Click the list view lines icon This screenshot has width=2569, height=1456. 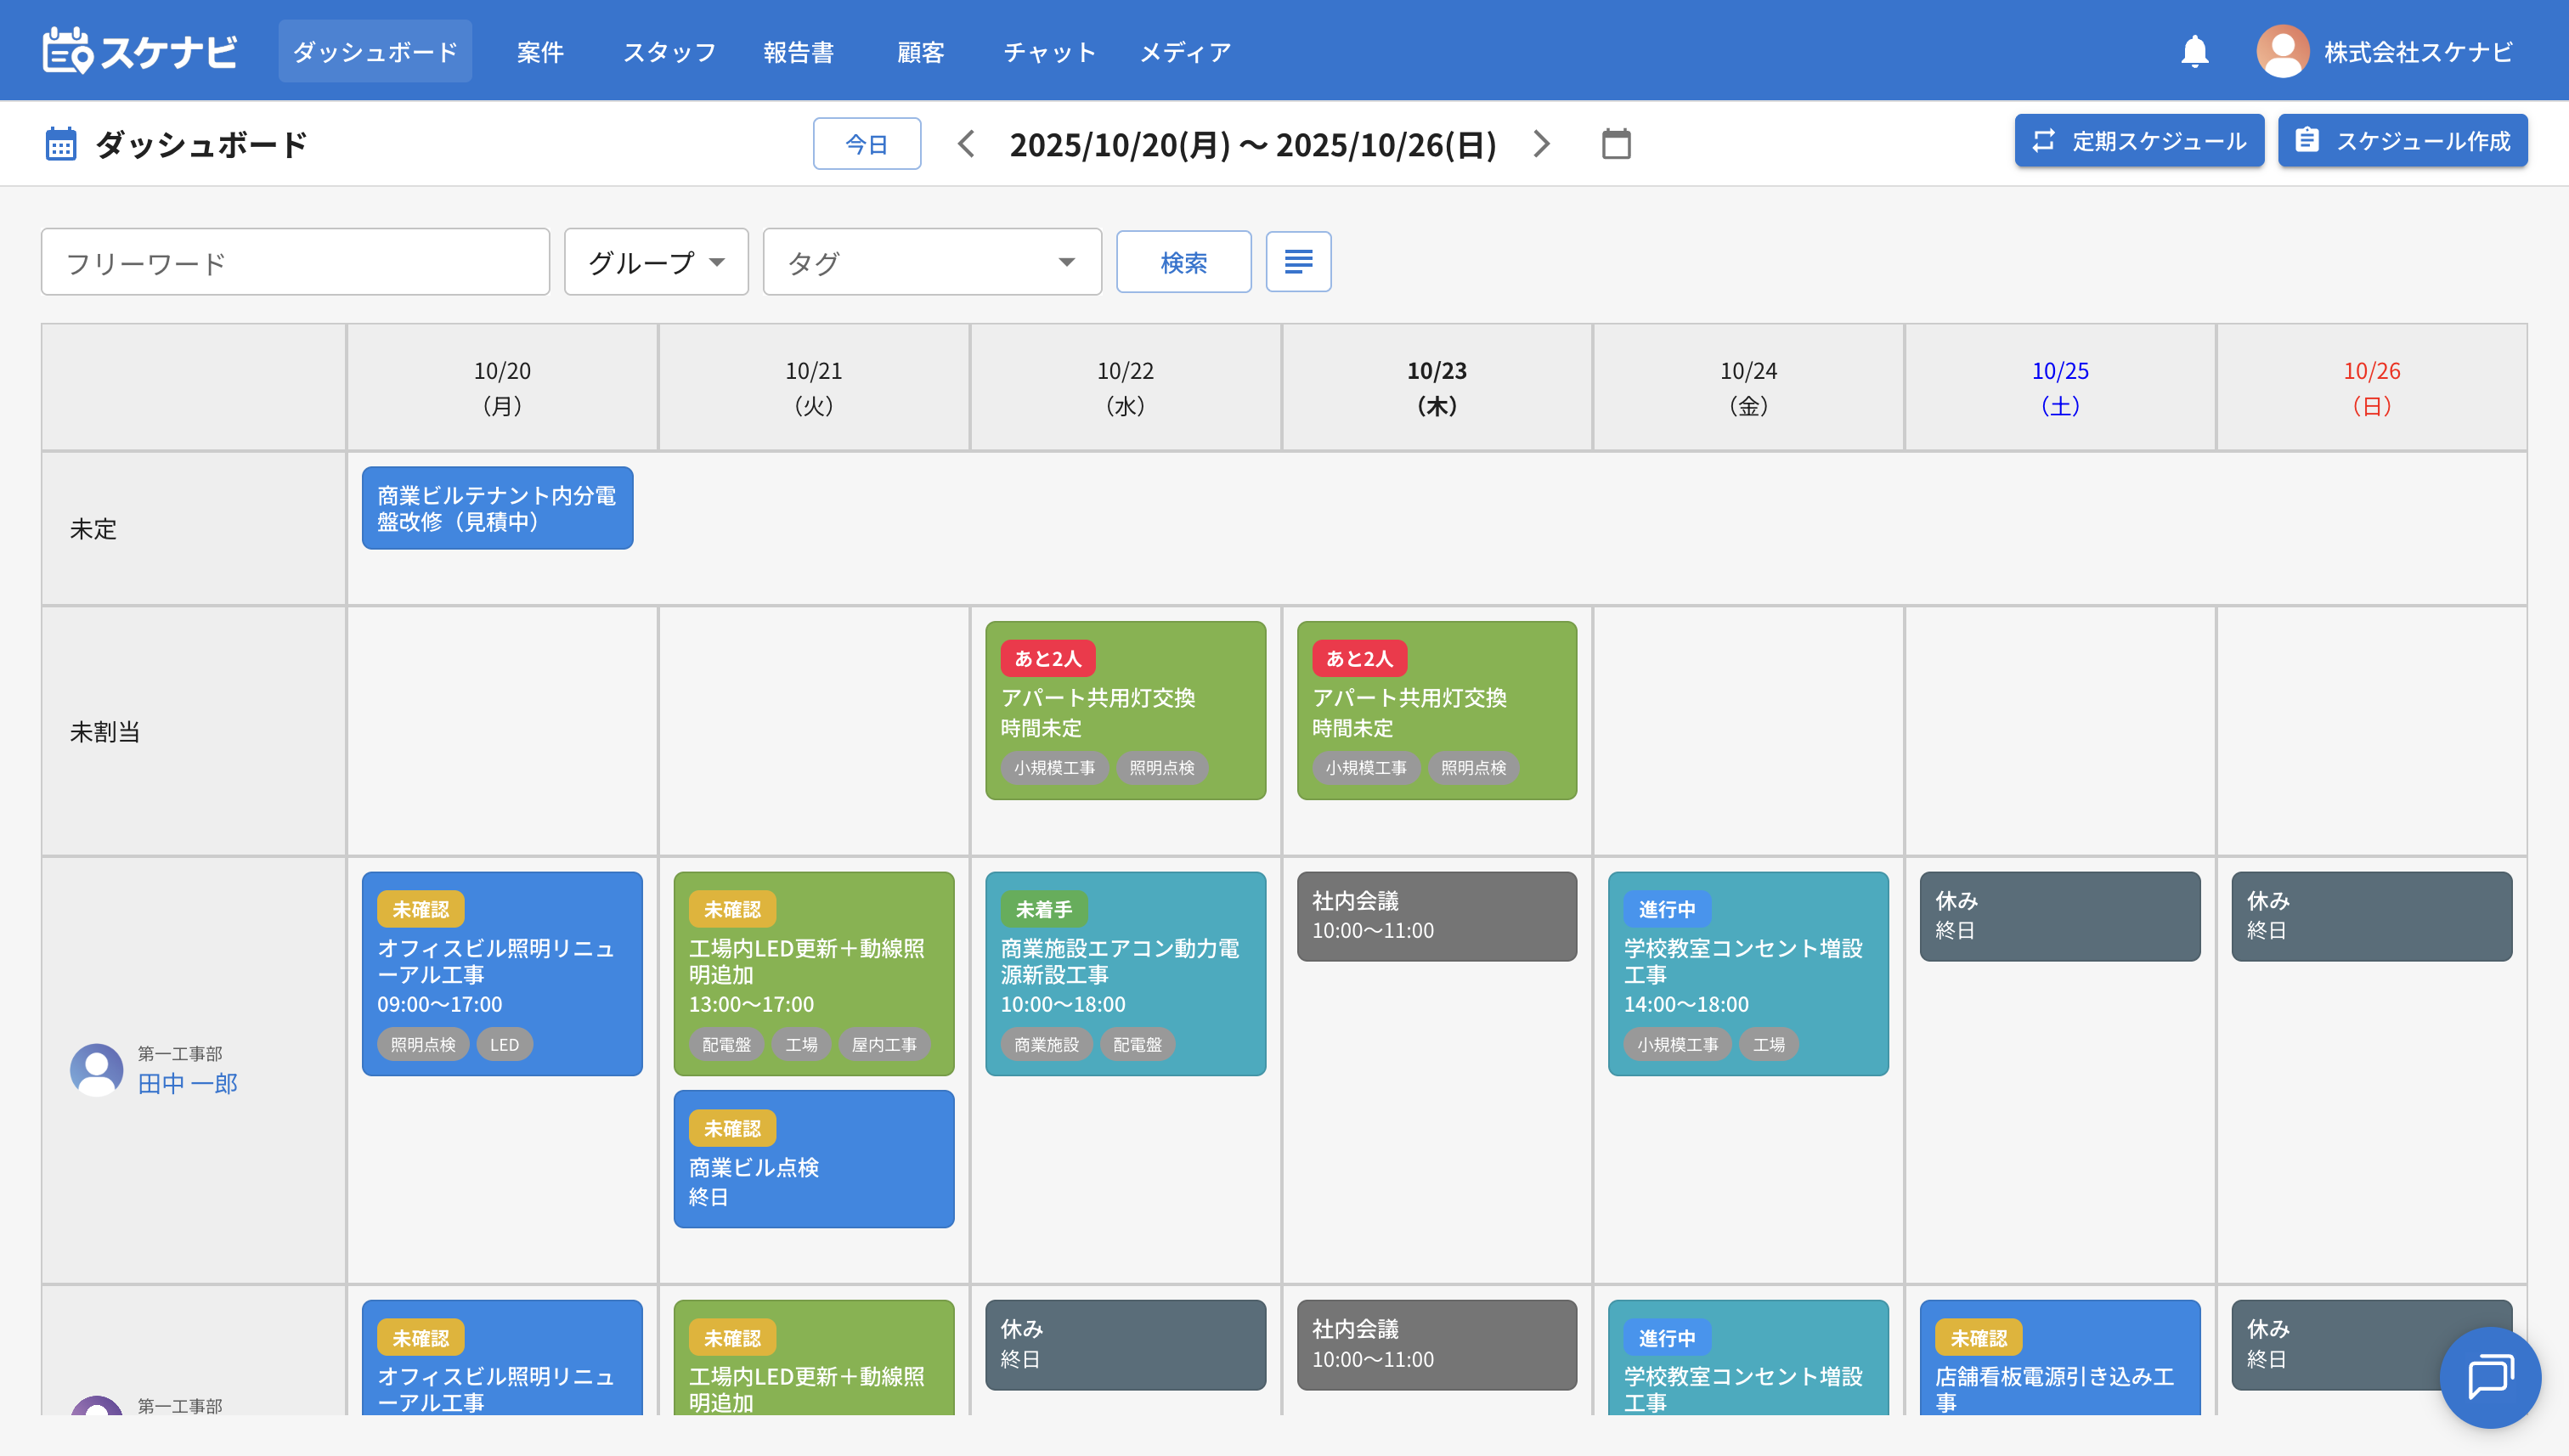pos(1298,262)
